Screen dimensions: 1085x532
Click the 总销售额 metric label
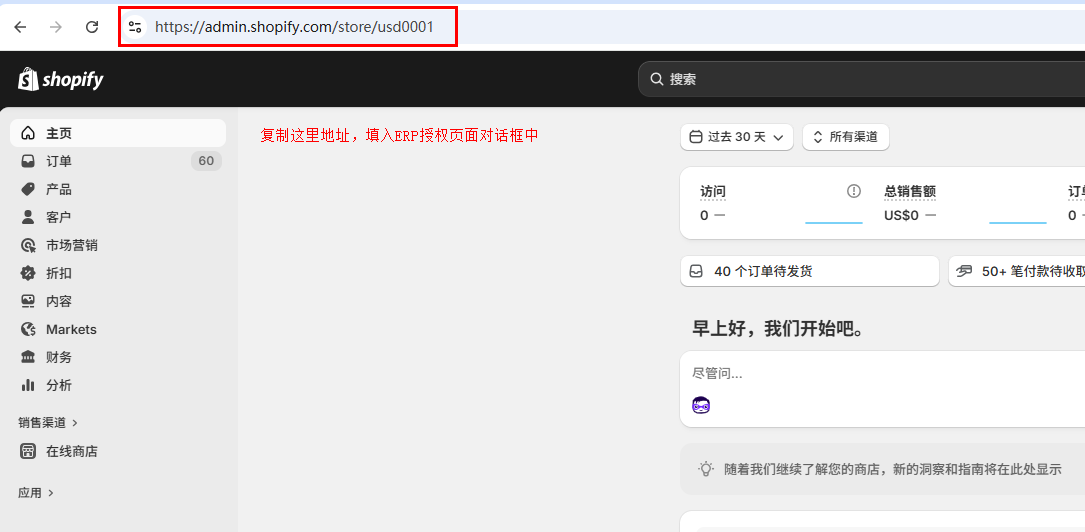(x=910, y=192)
